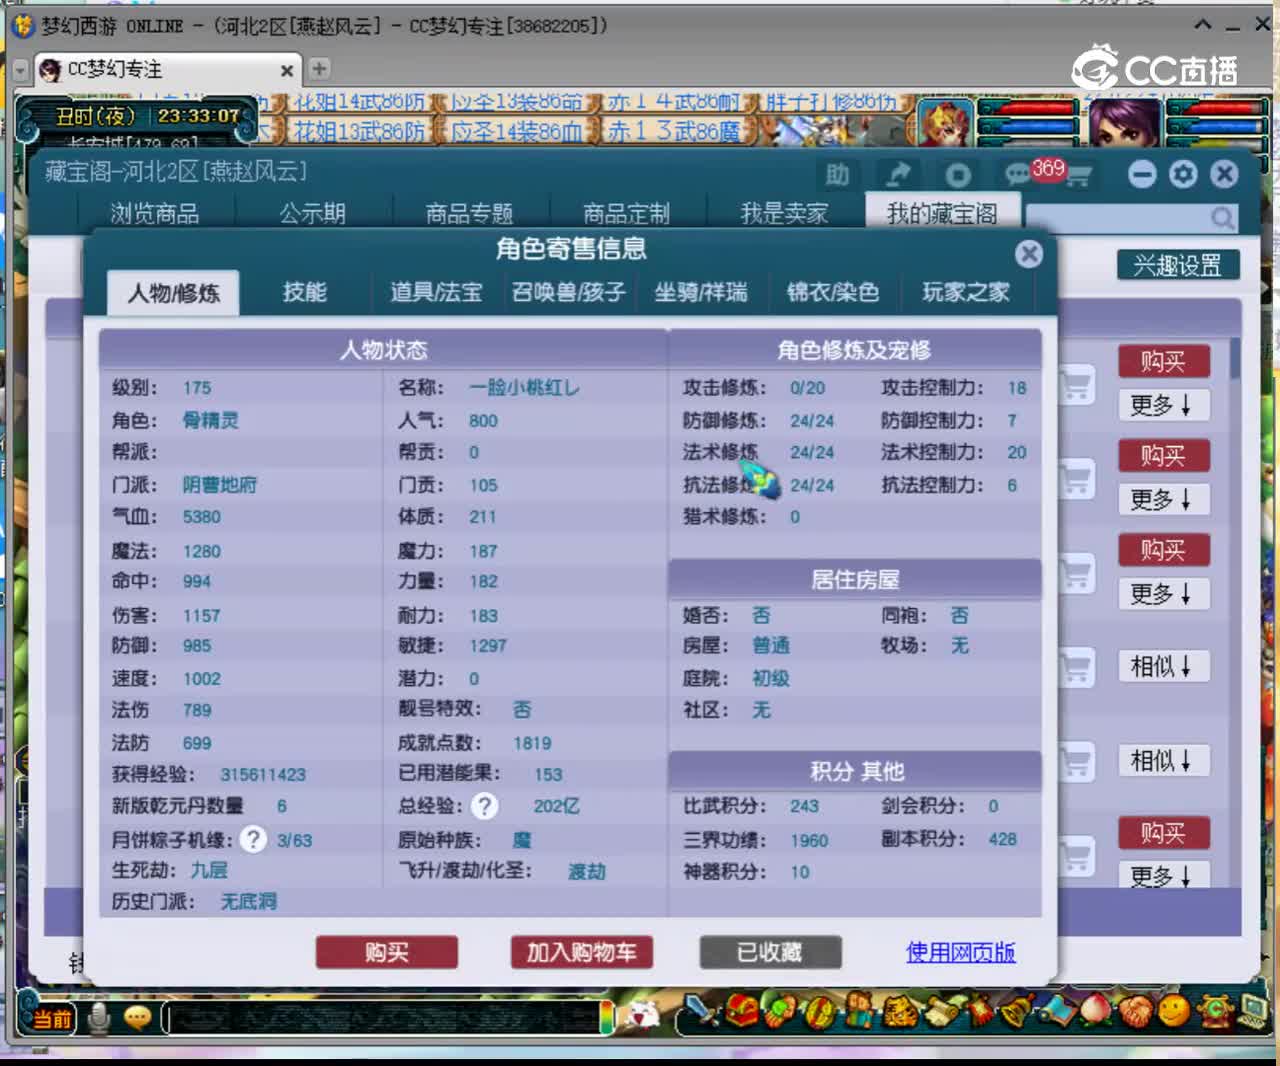Viewport: 1280px width, 1066px height.
Task: Select 我的藏宝阁 tab
Action: pyautogui.click(x=942, y=213)
